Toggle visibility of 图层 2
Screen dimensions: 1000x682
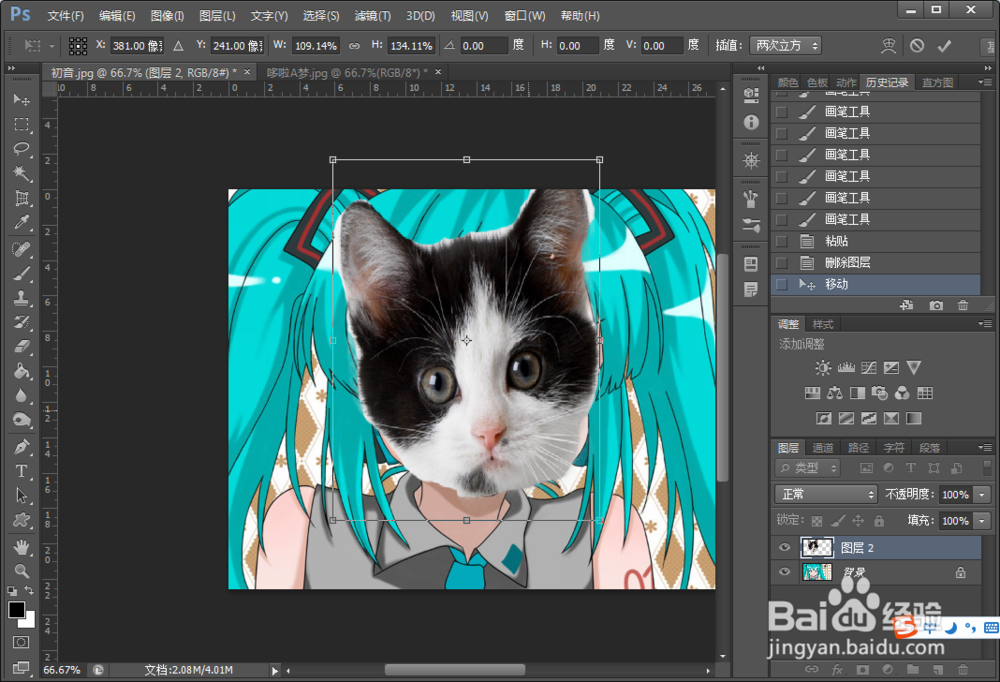(x=784, y=547)
